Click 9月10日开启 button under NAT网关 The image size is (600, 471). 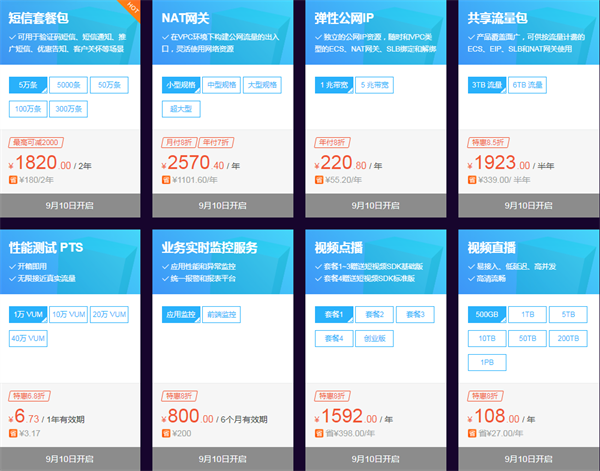tap(222, 205)
